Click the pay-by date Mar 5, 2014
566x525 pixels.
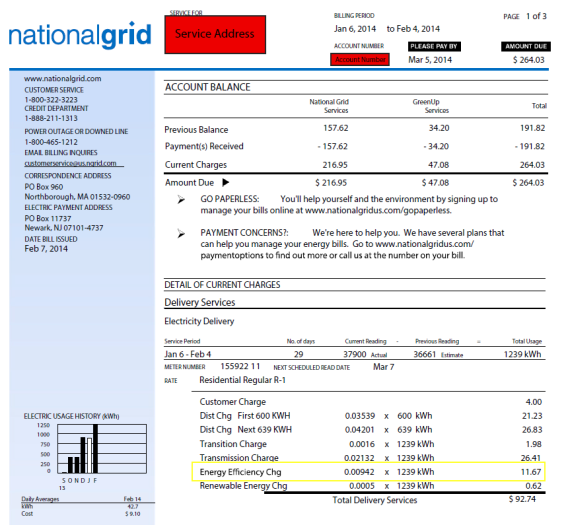(x=430, y=60)
